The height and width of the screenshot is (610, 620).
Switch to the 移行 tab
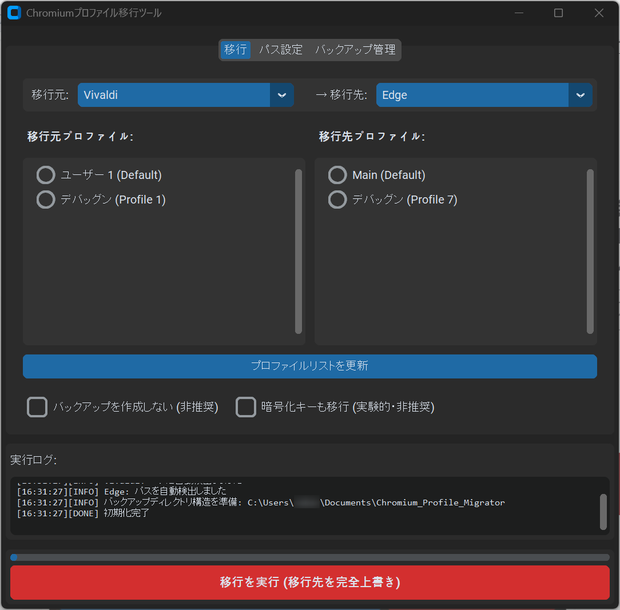click(235, 50)
